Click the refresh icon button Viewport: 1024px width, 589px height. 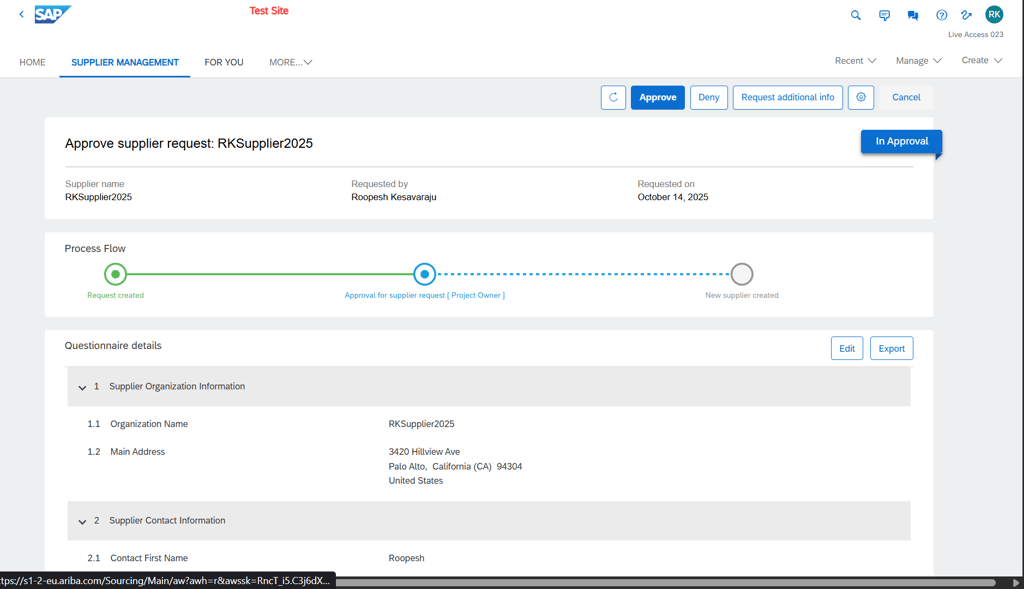point(613,97)
